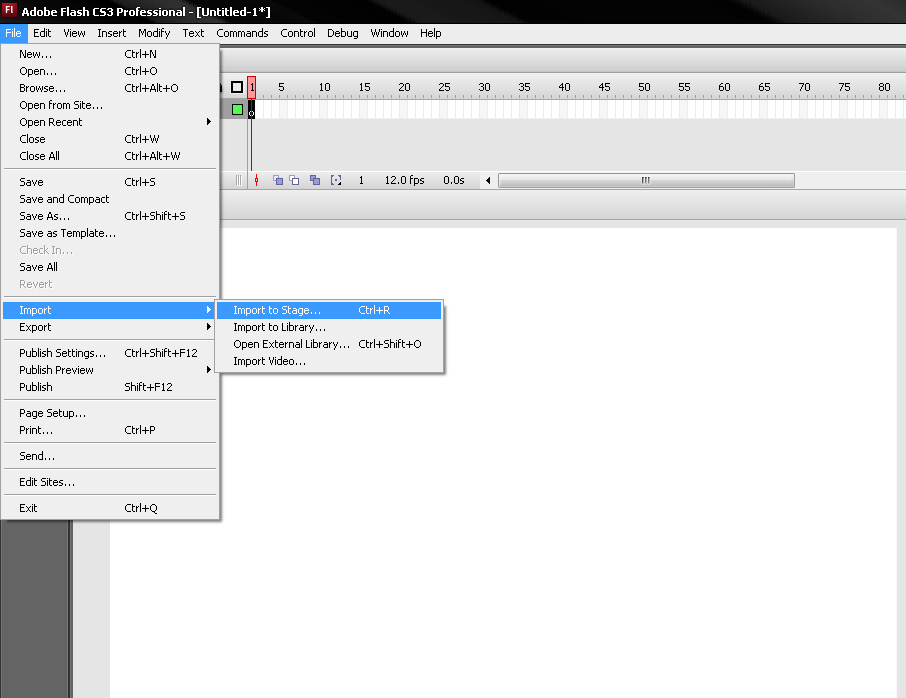Choose Close from the File menu
The width and height of the screenshot is (906, 698).
tap(110, 139)
